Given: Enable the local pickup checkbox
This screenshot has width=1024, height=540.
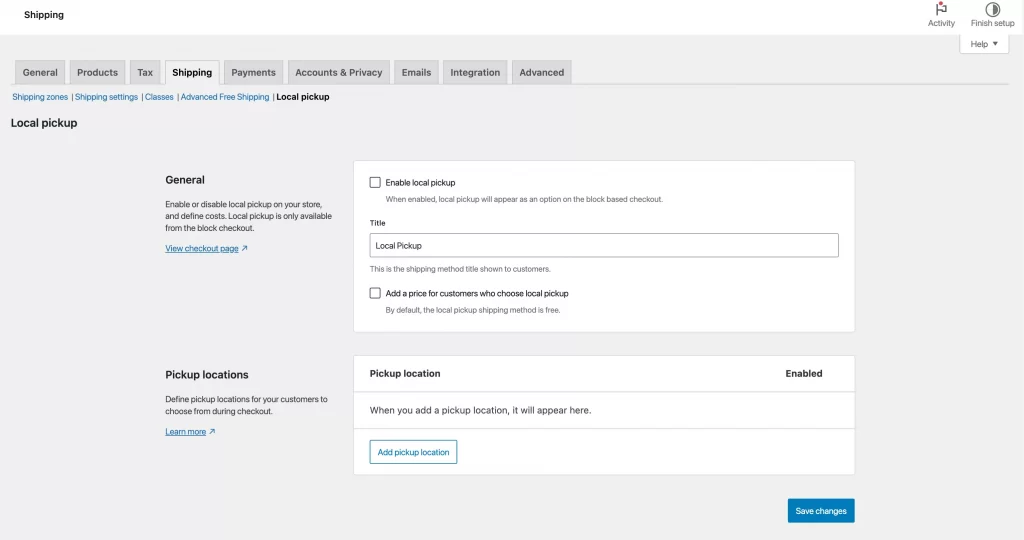Looking at the screenshot, I should click(x=375, y=182).
